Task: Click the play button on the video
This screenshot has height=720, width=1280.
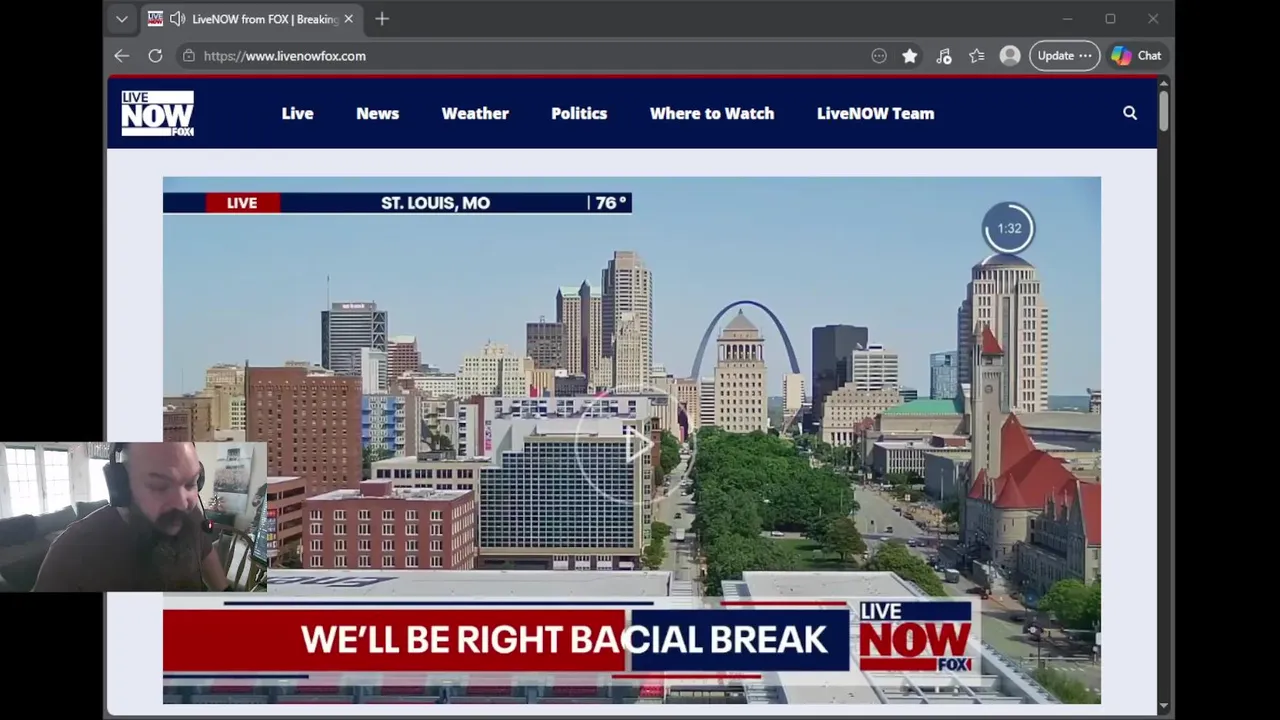Action: (x=636, y=443)
